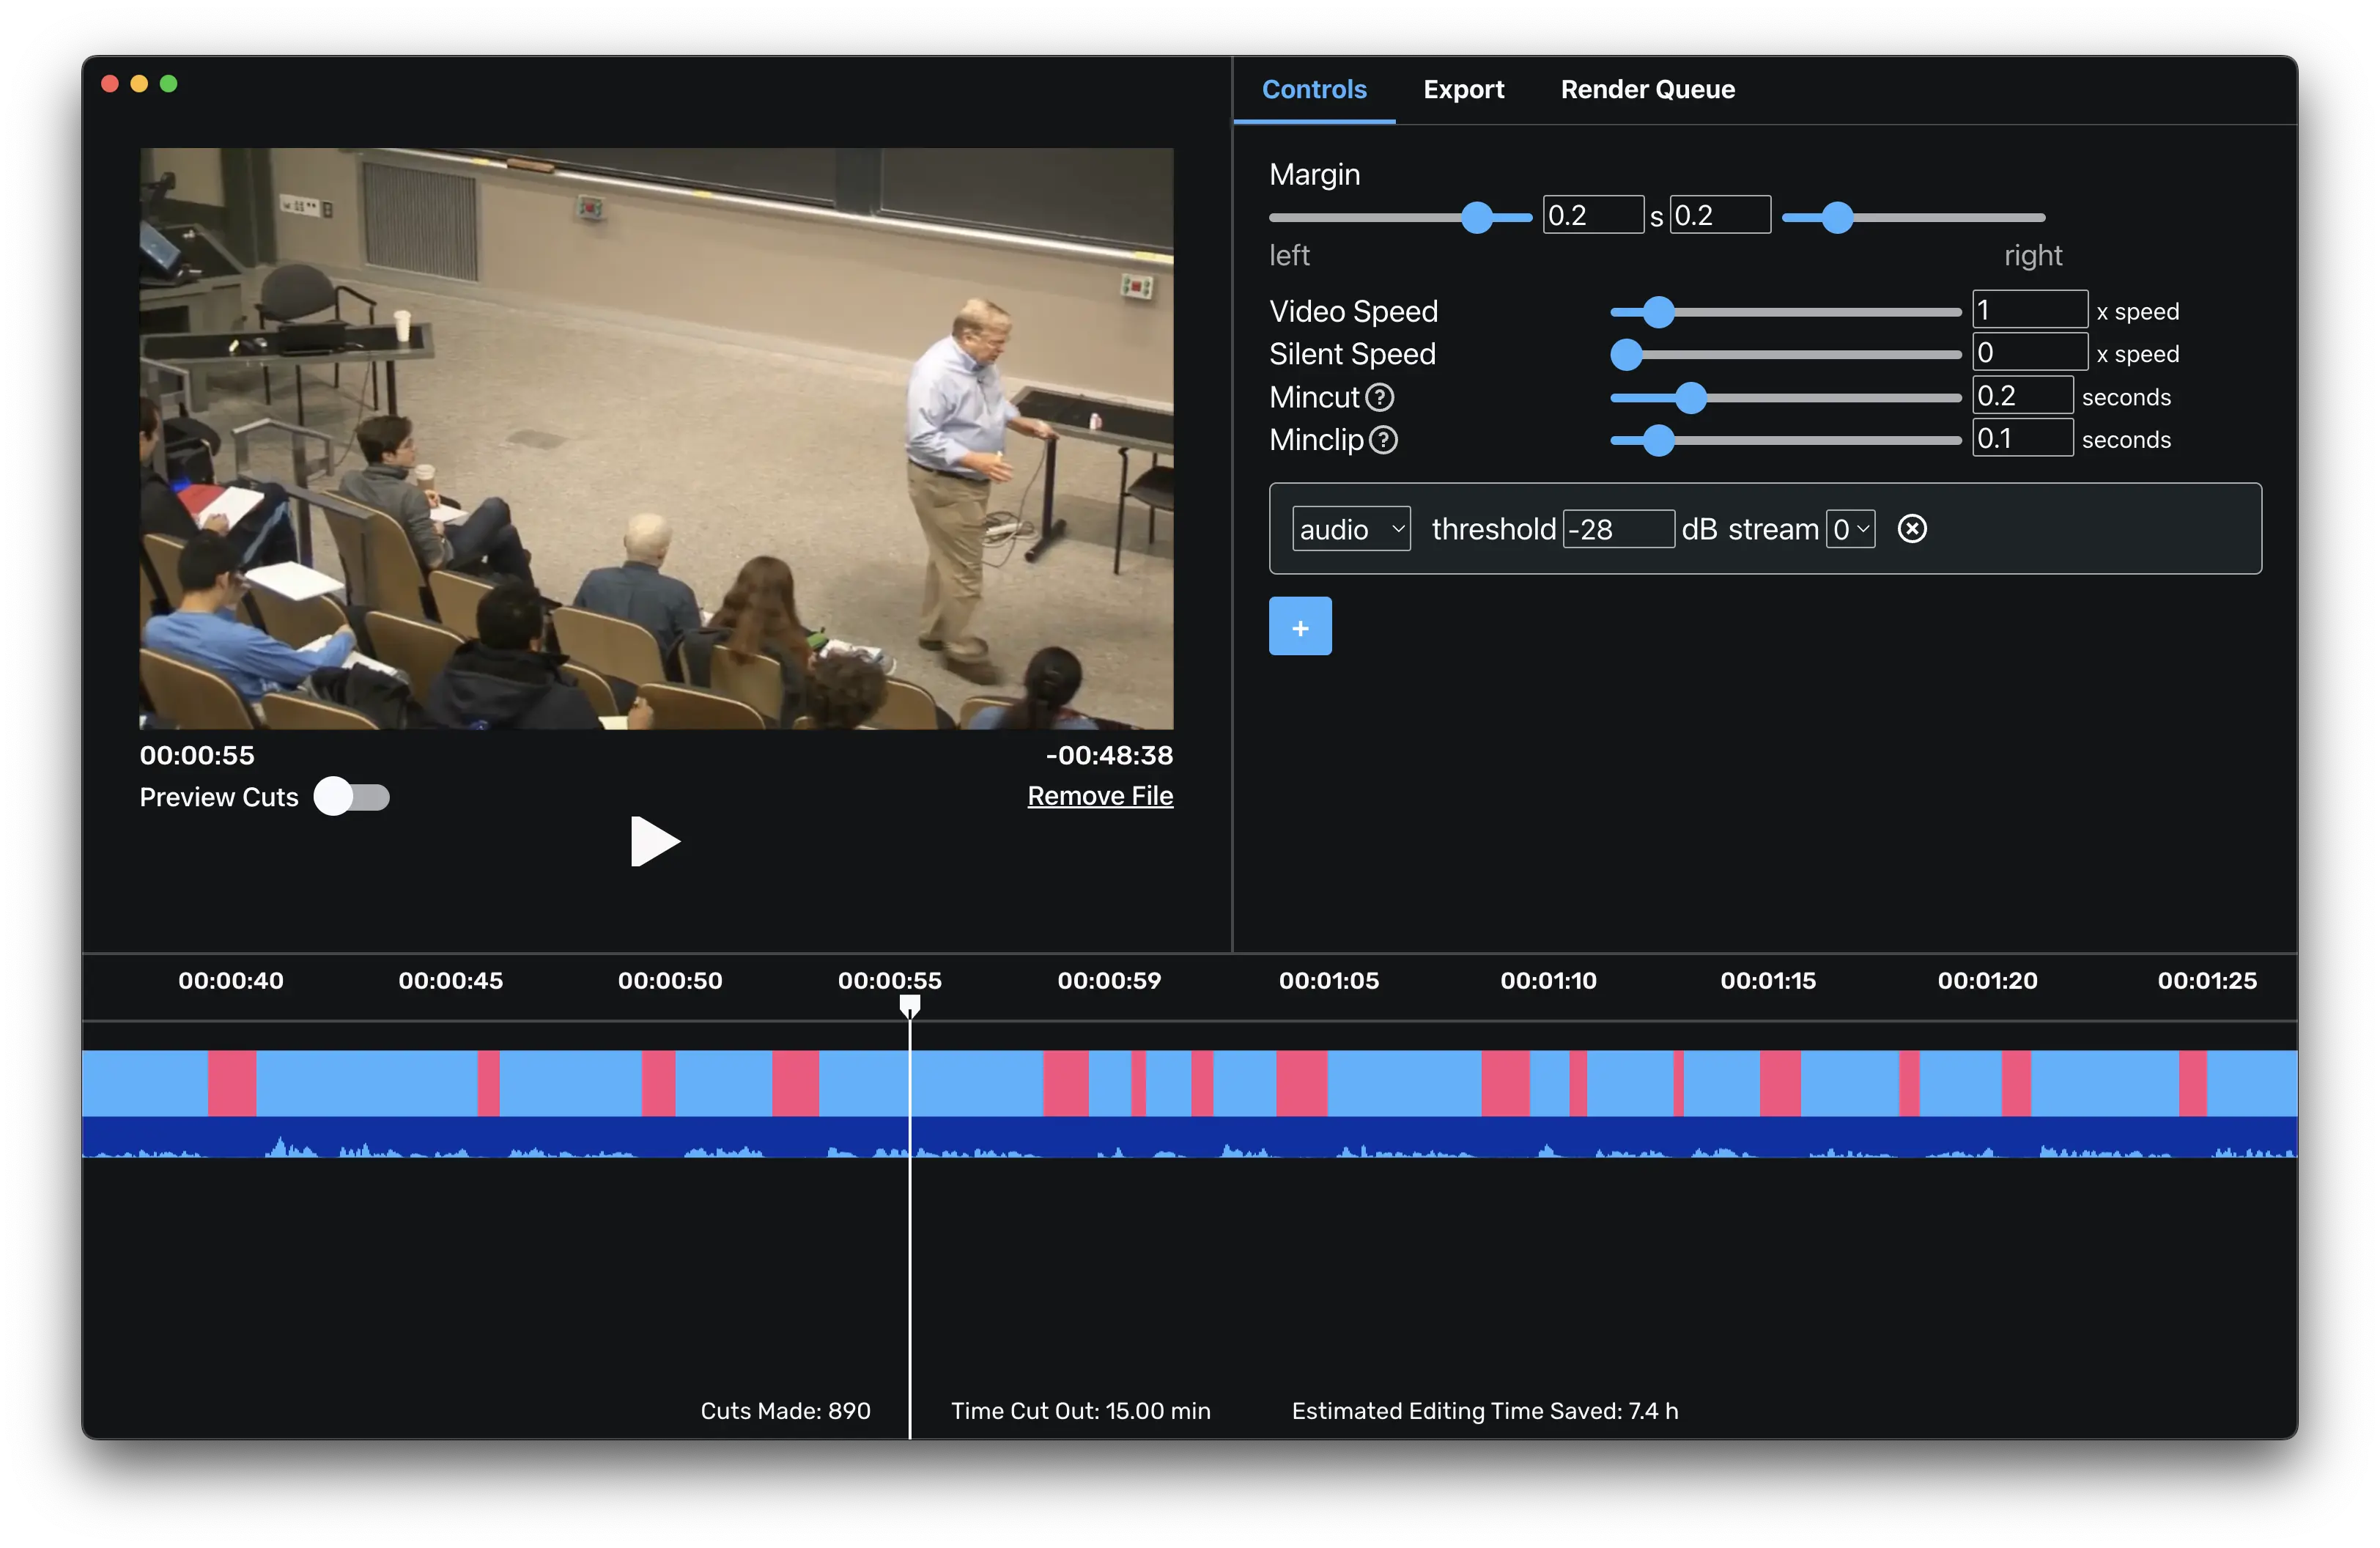2380x1548 pixels.
Task: Click the remove audio condition icon
Action: pos(1908,528)
